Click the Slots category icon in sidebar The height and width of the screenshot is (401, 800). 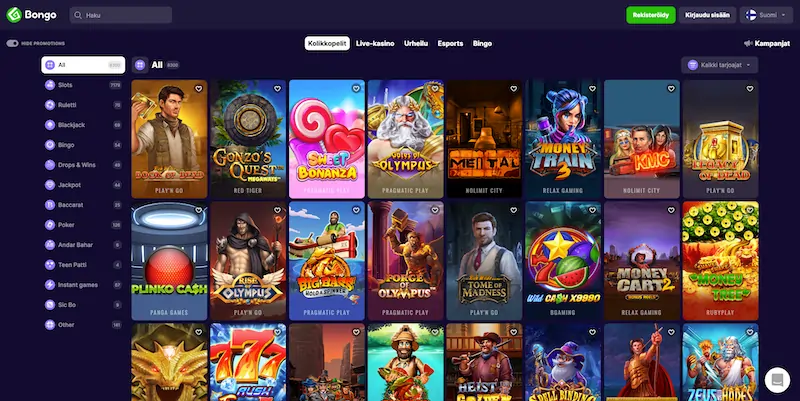[50, 85]
